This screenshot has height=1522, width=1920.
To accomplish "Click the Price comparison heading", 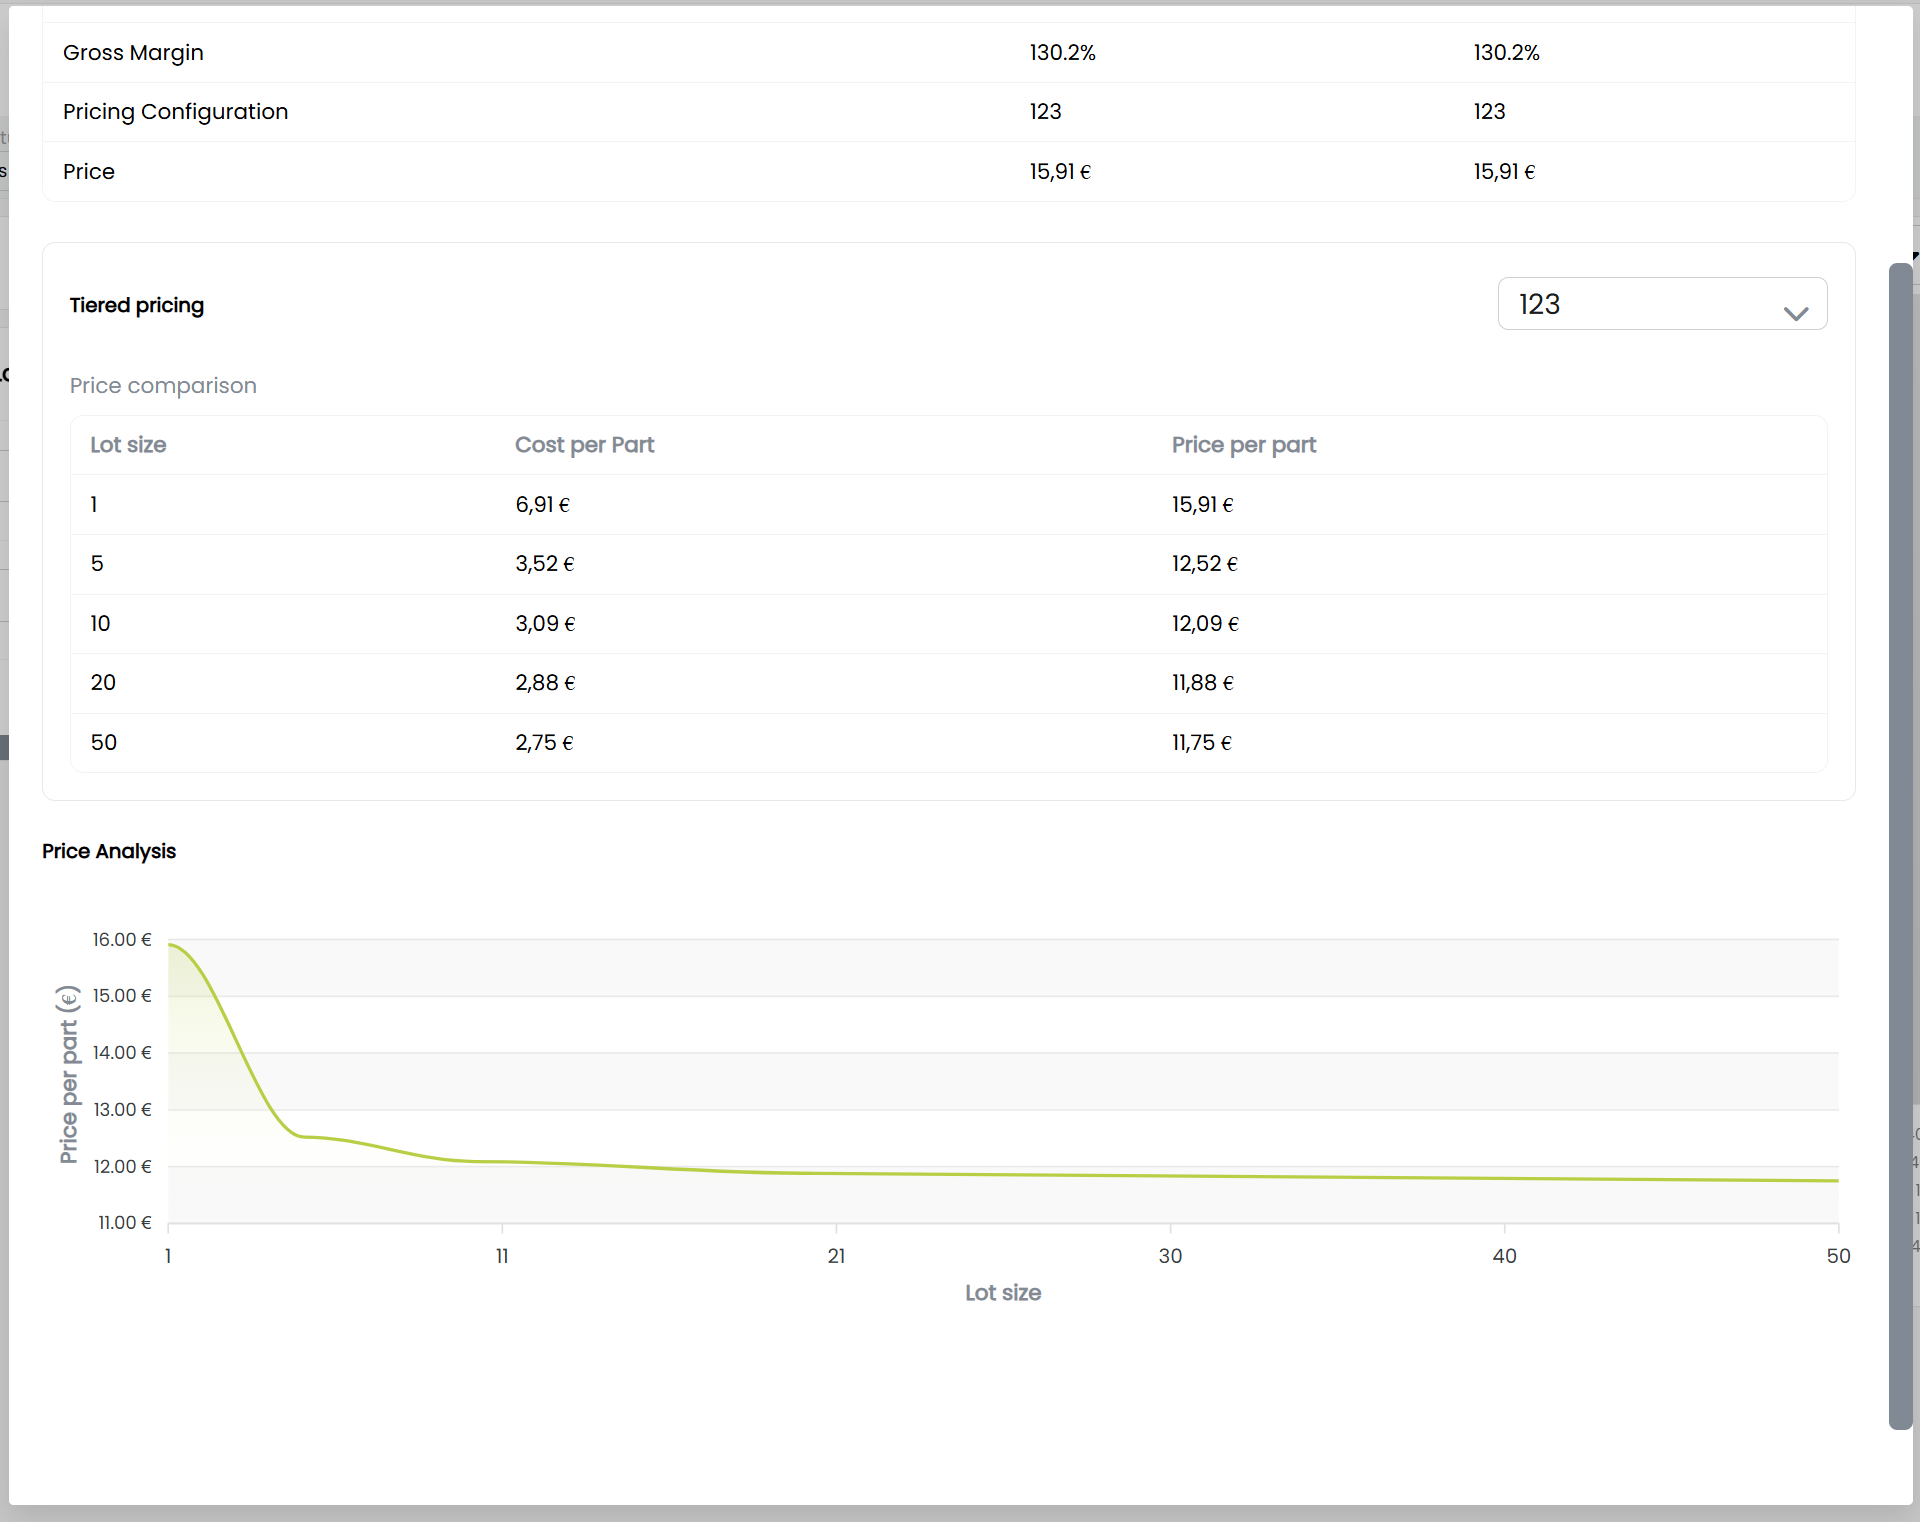I will point(163,386).
